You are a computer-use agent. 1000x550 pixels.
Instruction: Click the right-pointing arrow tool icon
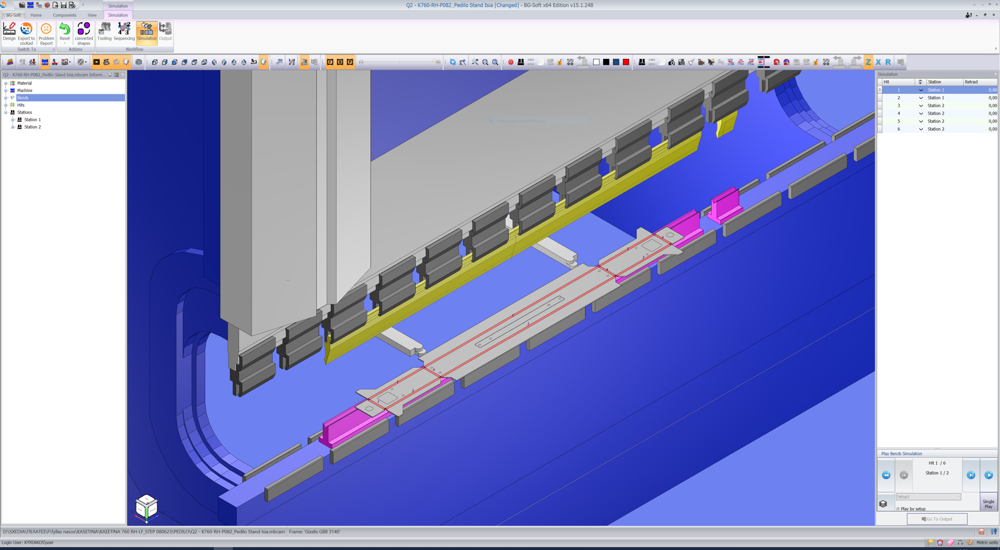click(x=855, y=62)
